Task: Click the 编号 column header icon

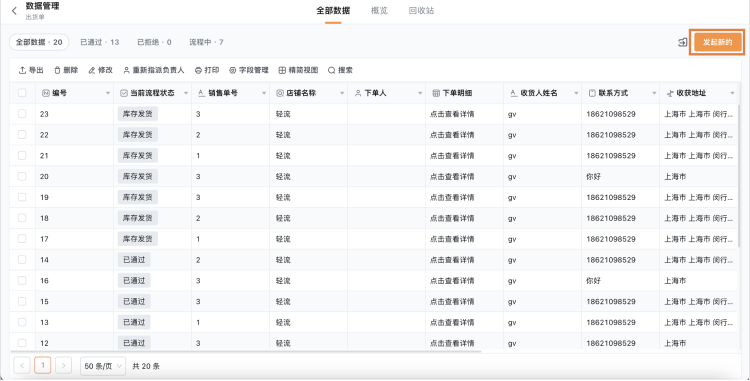Action: point(46,93)
